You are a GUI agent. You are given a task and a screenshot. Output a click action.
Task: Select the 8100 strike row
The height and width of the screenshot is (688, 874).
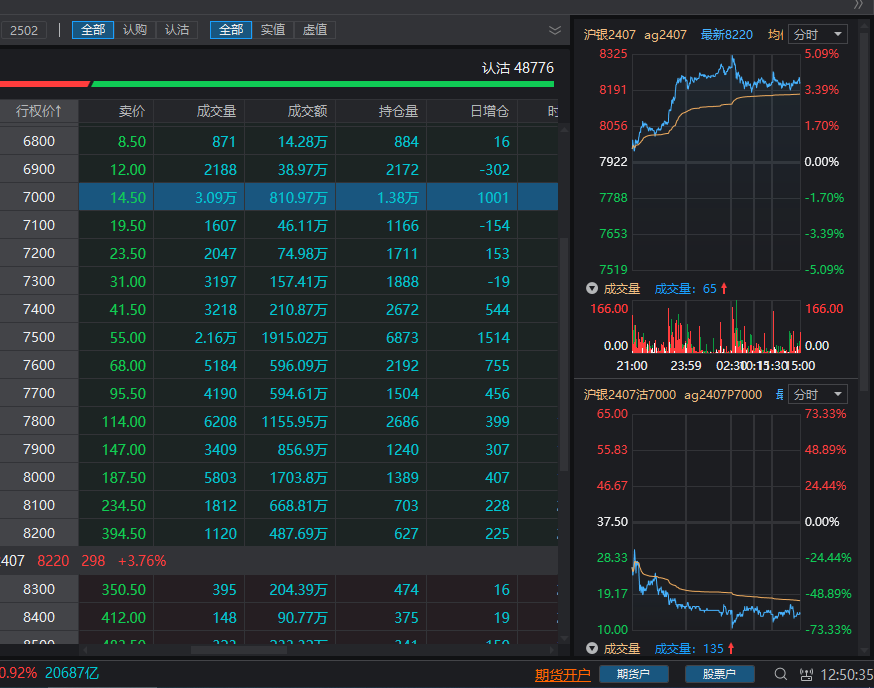(279, 505)
